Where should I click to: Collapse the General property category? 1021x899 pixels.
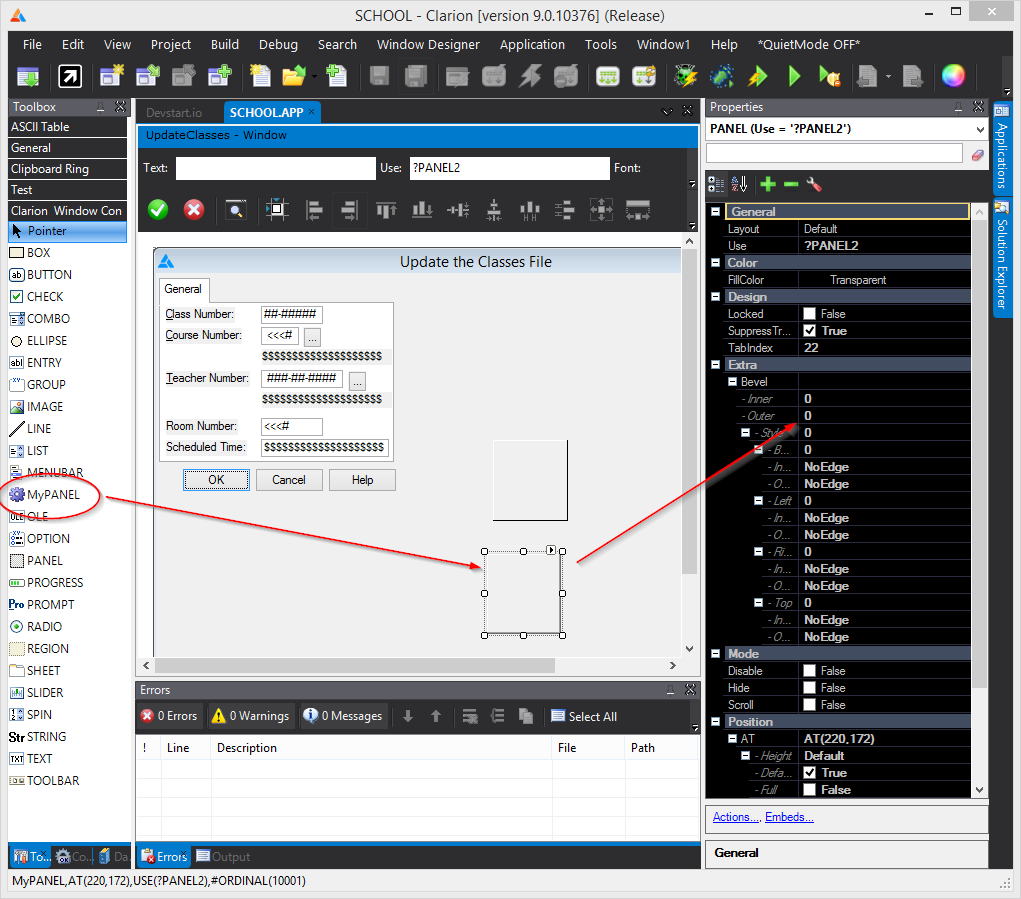[715, 211]
